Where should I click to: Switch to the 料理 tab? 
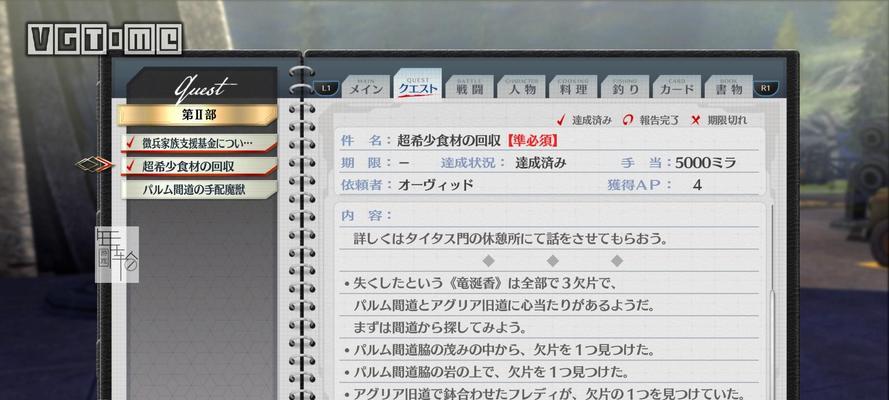click(x=573, y=86)
